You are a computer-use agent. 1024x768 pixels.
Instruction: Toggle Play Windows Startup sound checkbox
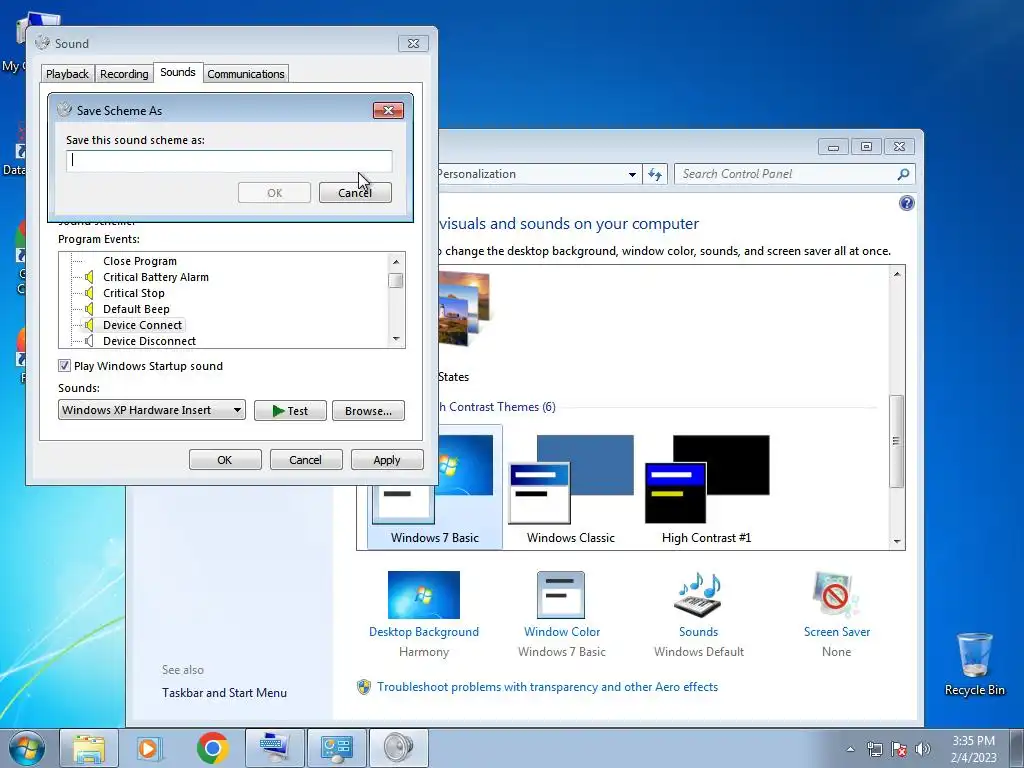pyautogui.click(x=64, y=366)
